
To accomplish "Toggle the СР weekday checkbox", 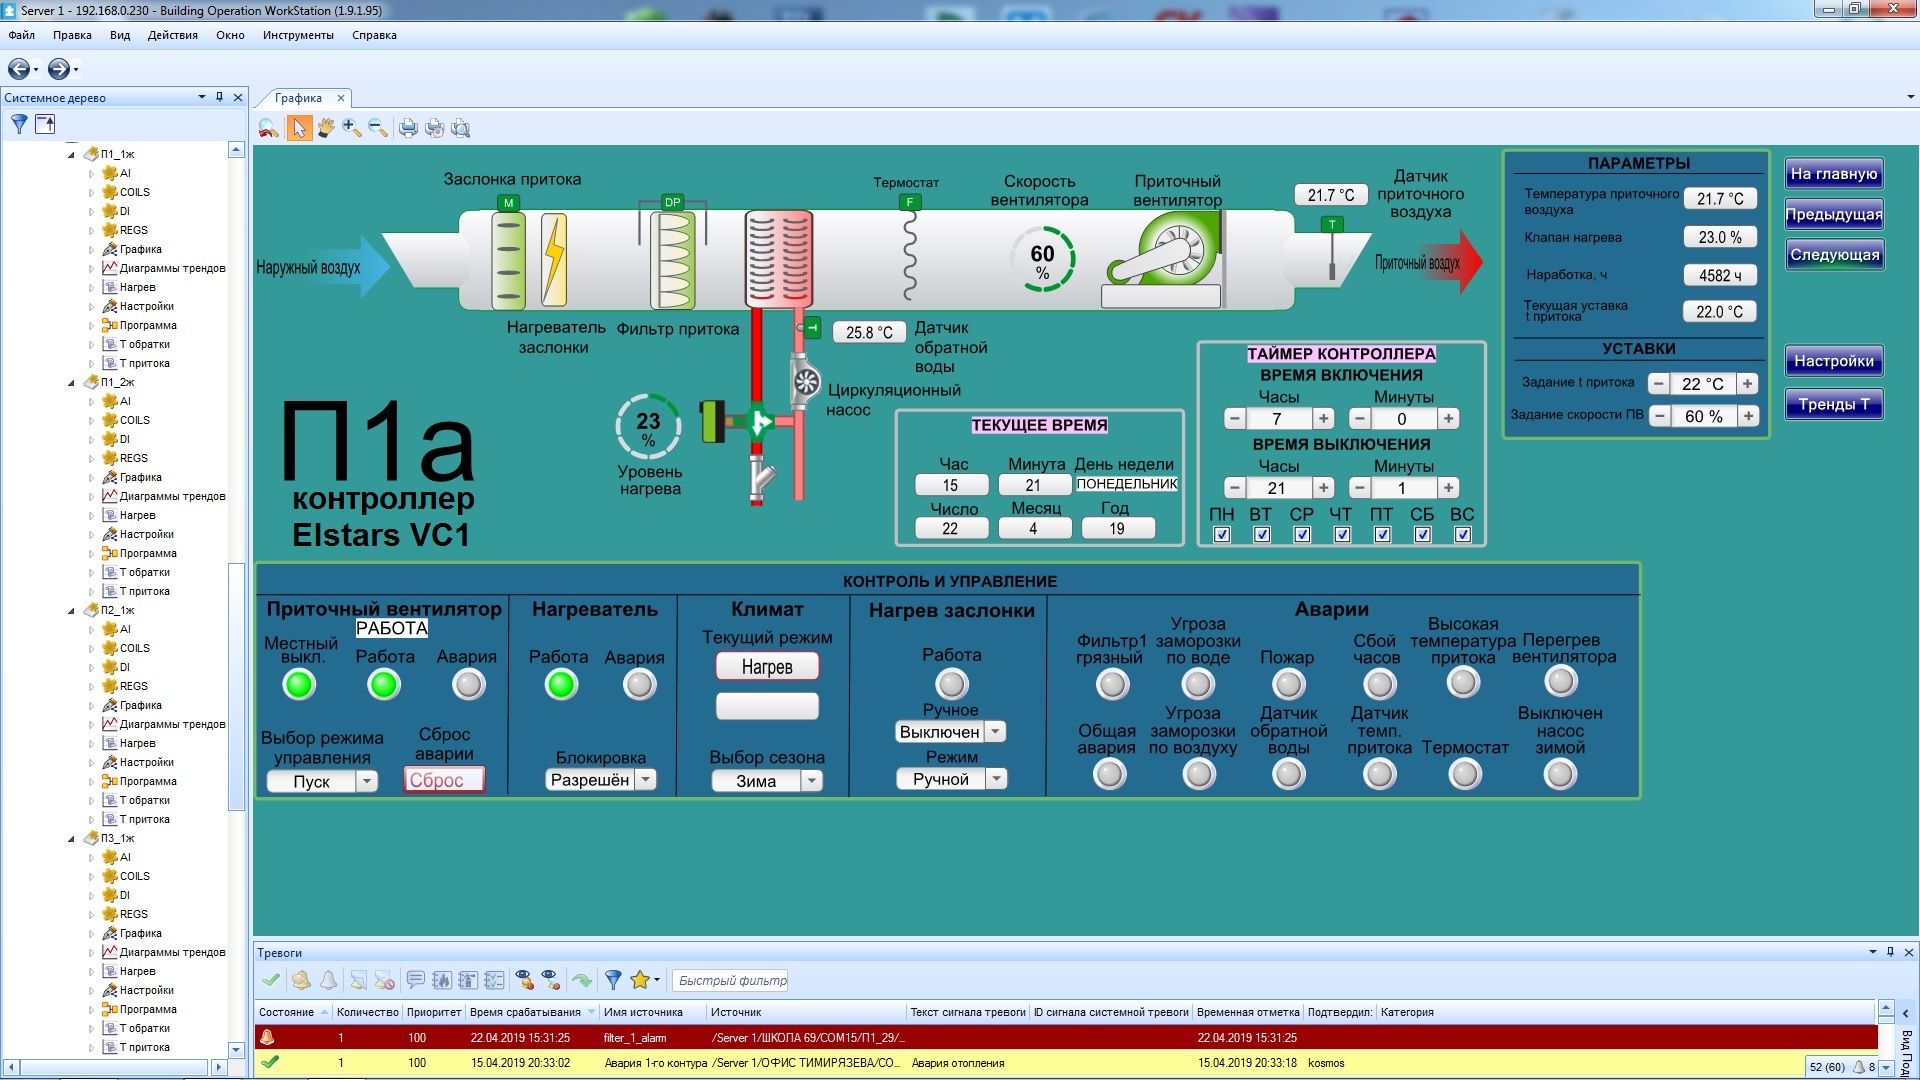I will [1302, 535].
